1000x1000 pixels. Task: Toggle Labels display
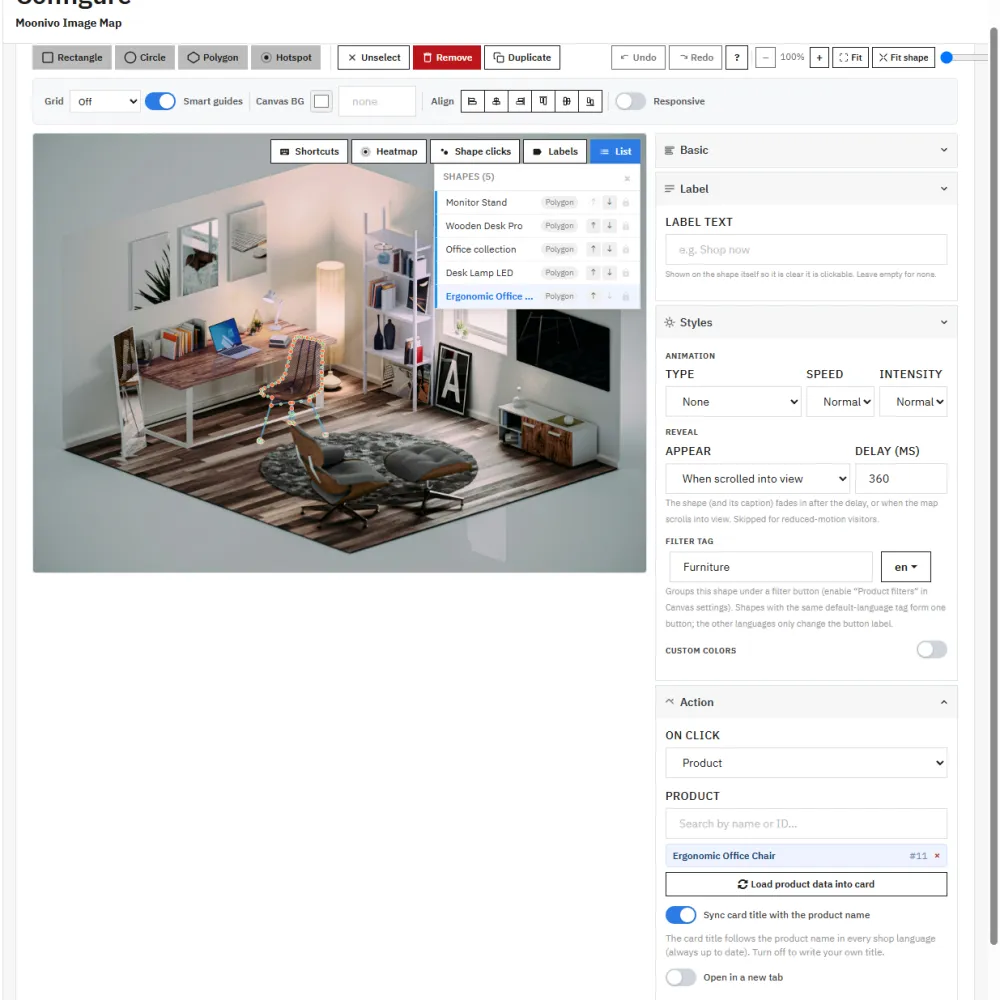555,152
